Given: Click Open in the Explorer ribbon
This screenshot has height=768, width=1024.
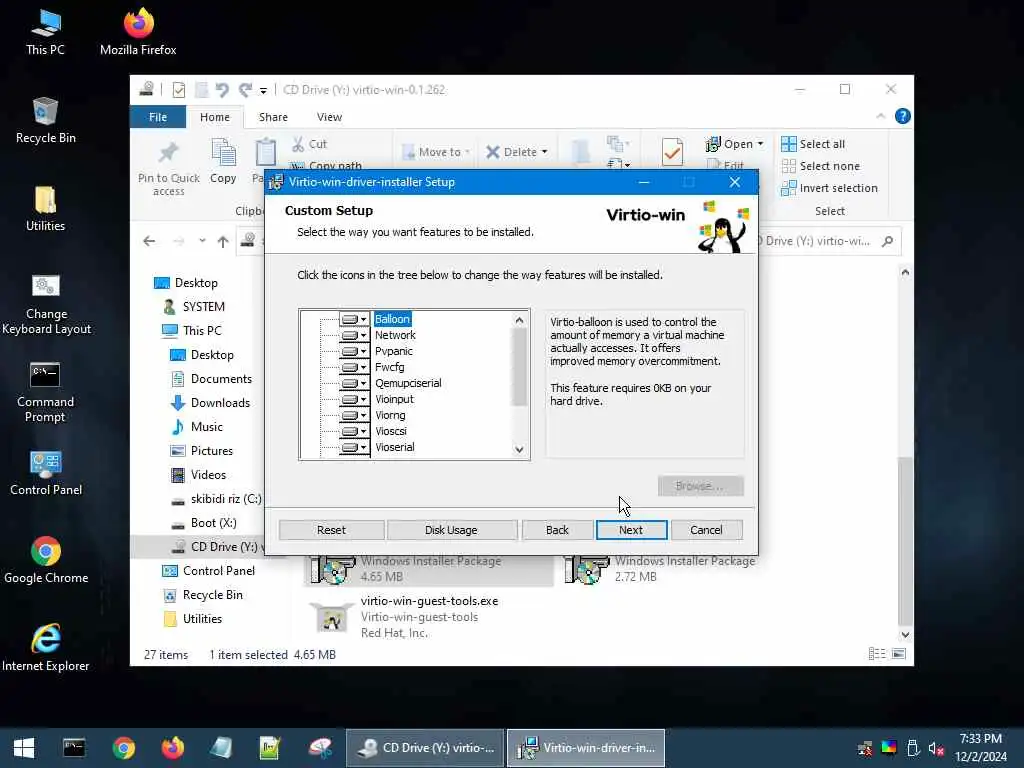Looking at the screenshot, I should pos(734,144).
